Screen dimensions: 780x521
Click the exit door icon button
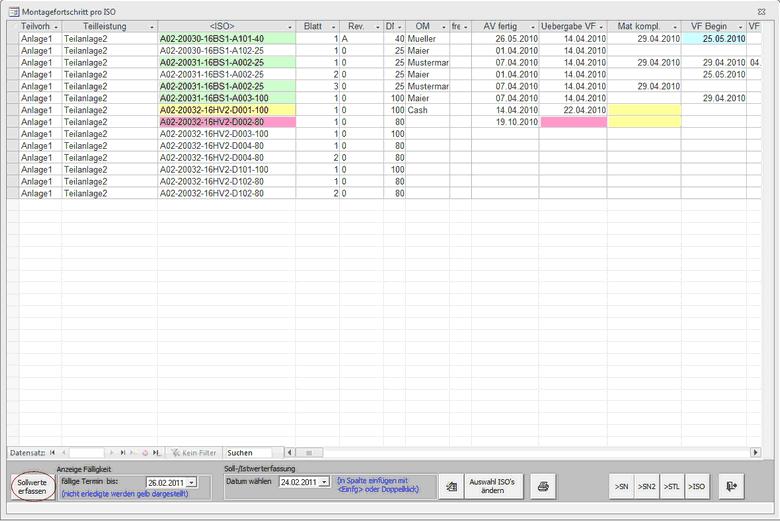click(734, 486)
